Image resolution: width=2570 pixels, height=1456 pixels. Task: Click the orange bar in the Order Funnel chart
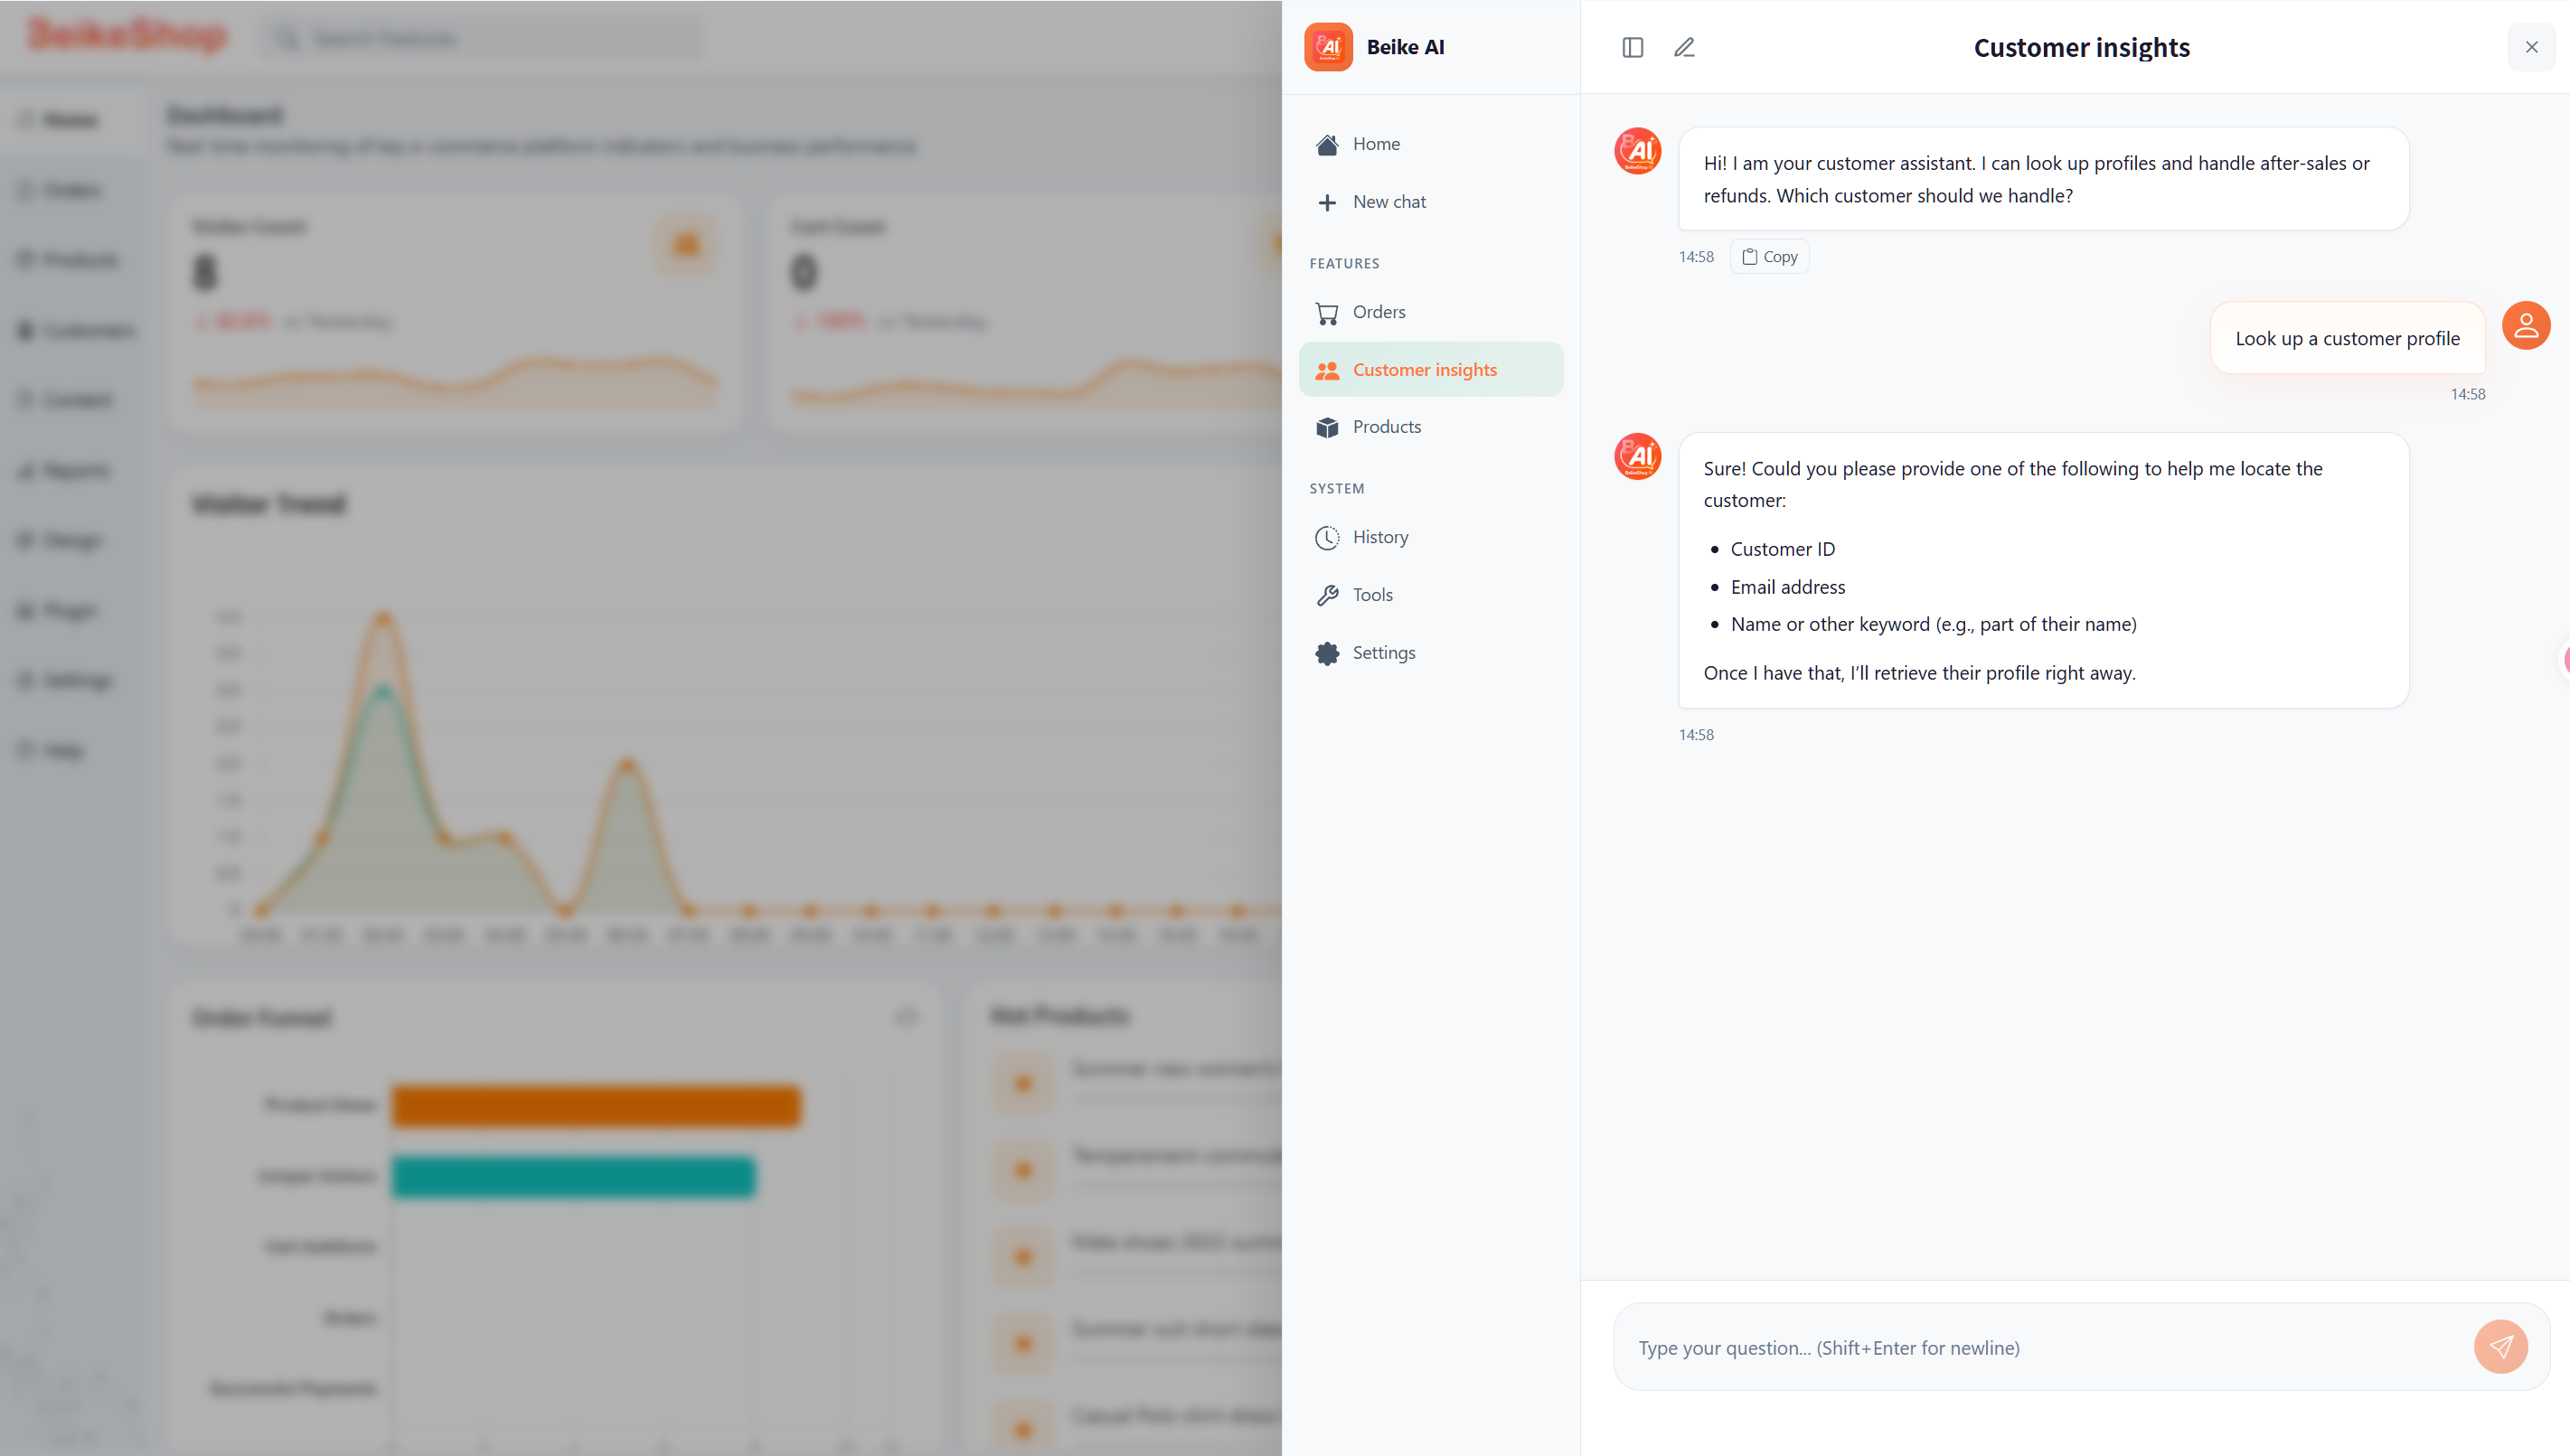pyautogui.click(x=597, y=1106)
